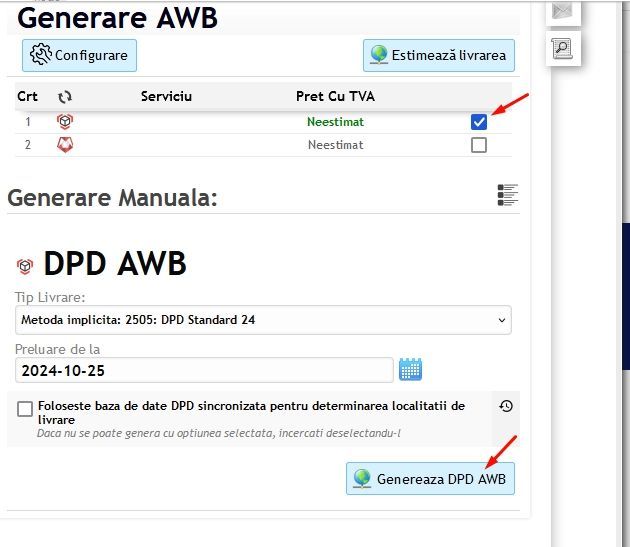The image size is (630, 547).
Task: Click the document search icon in sidebar
Action: [x=562, y=49]
